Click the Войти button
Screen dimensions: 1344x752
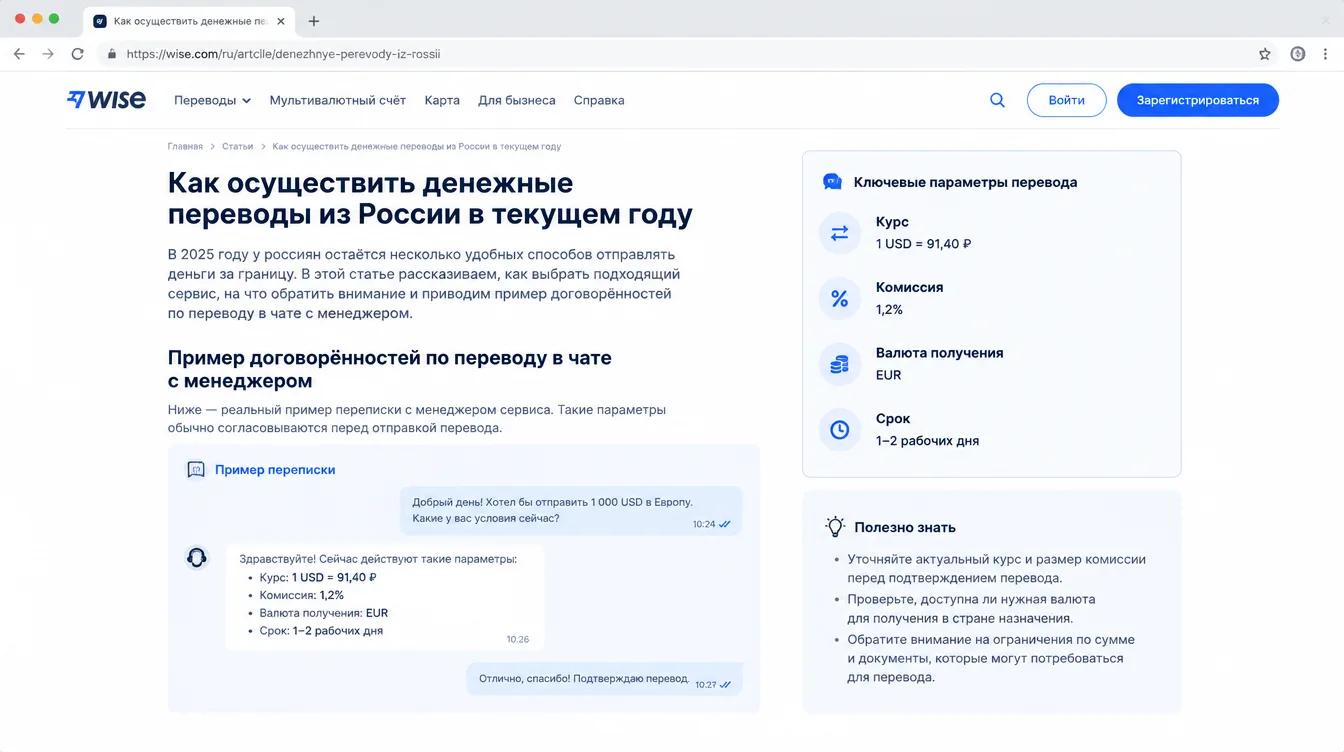(1067, 100)
